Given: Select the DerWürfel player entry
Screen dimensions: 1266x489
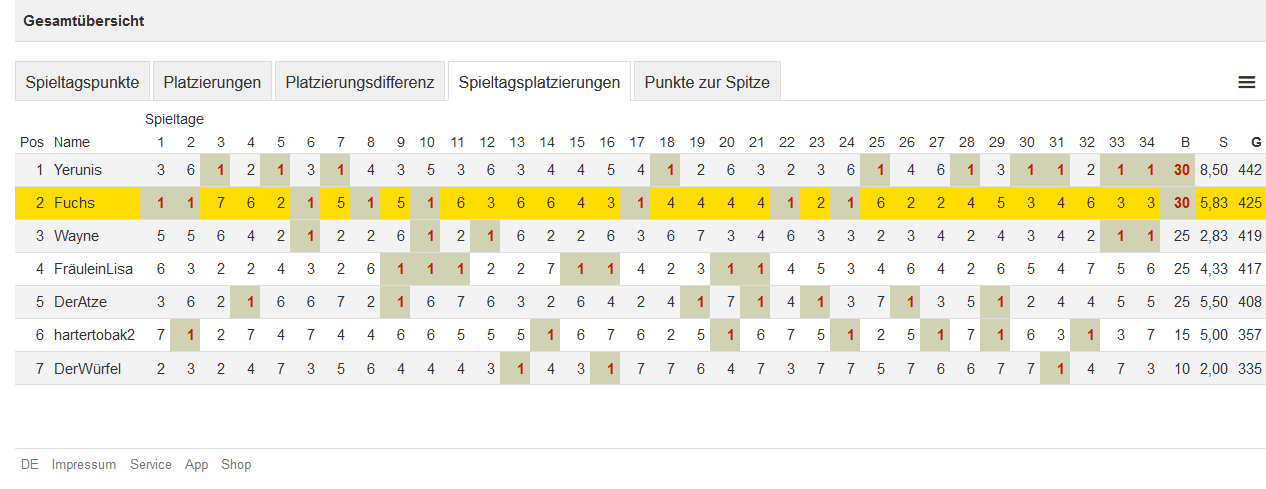Looking at the screenshot, I should [87, 368].
